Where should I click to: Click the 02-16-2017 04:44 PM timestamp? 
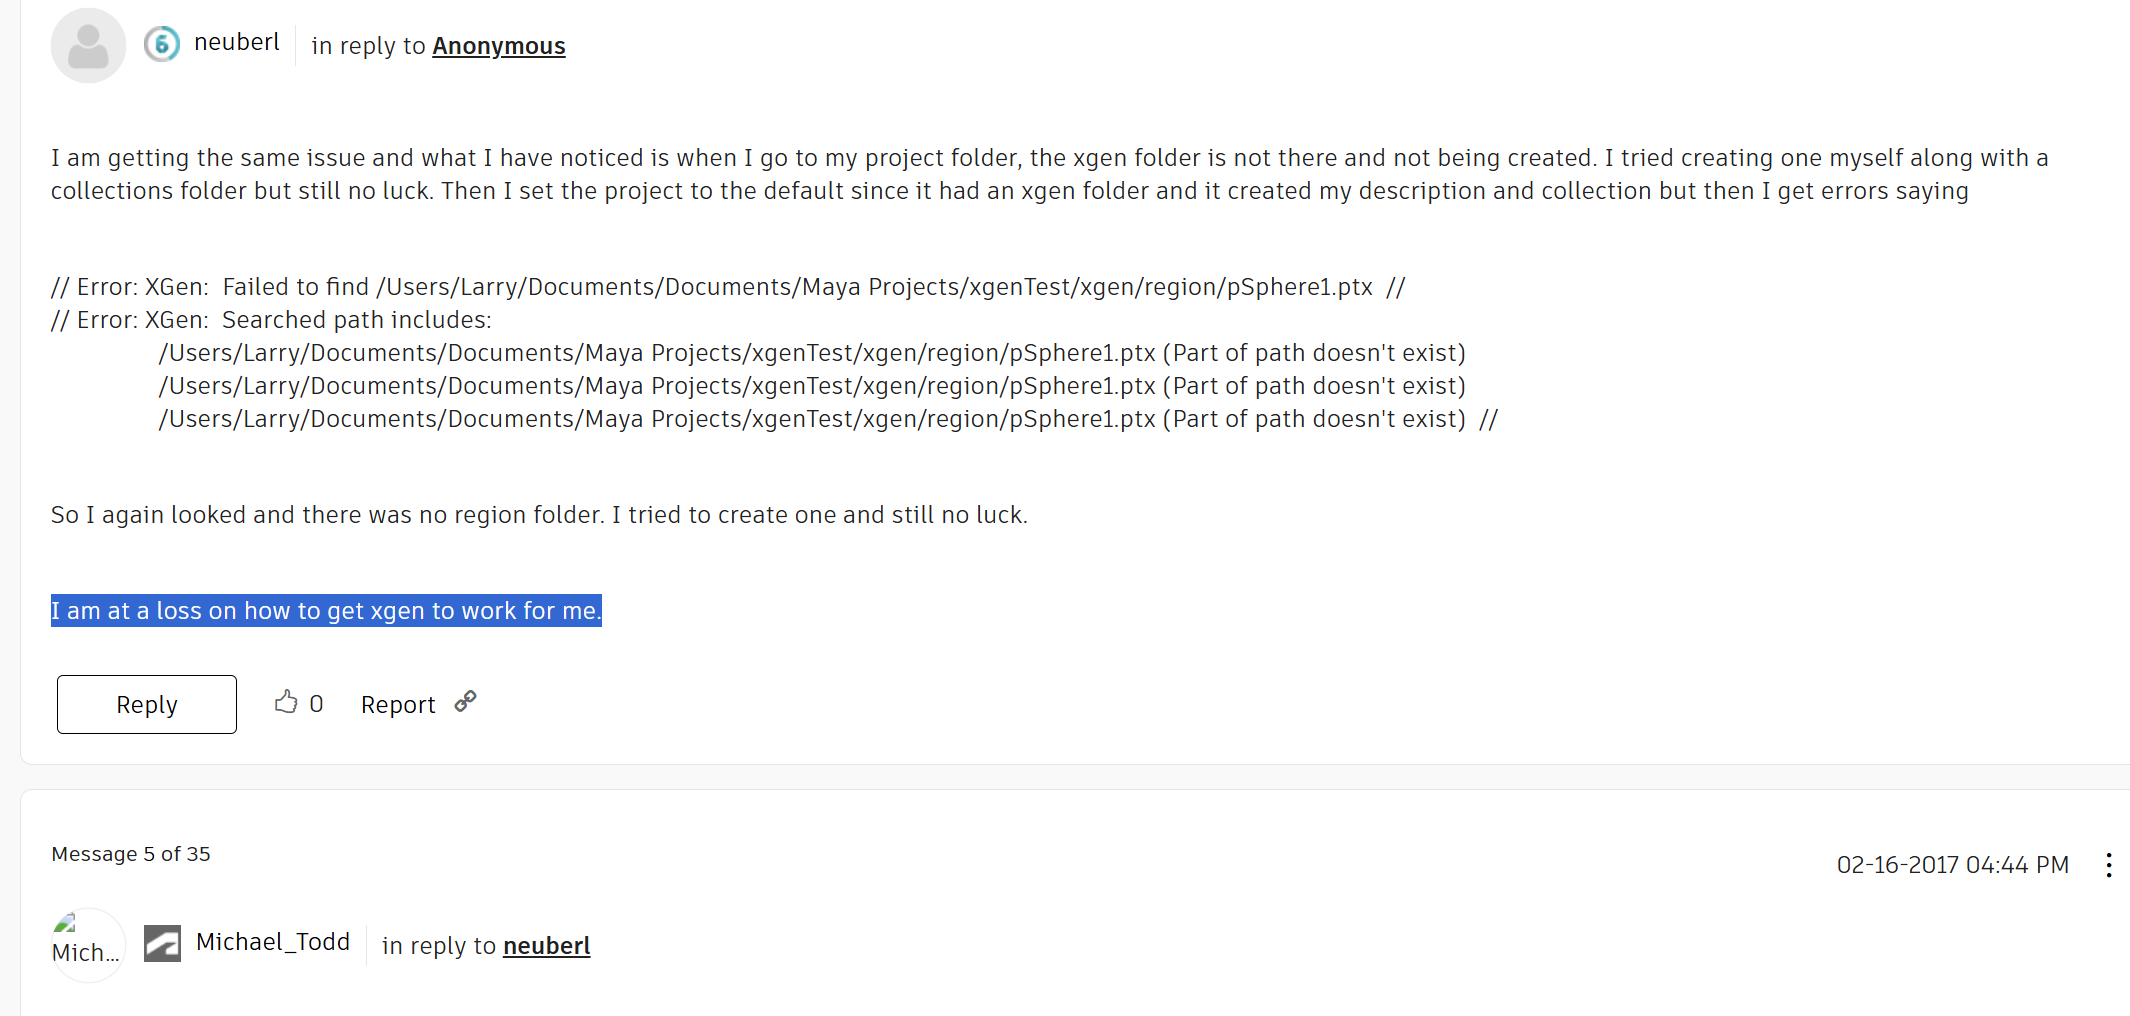[1952, 865]
